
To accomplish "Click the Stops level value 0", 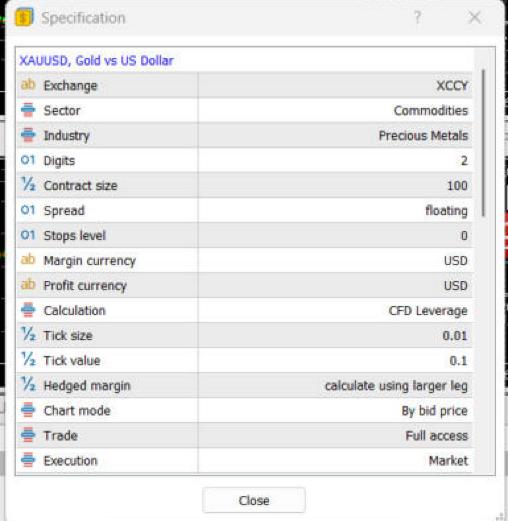I will (464, 236).
